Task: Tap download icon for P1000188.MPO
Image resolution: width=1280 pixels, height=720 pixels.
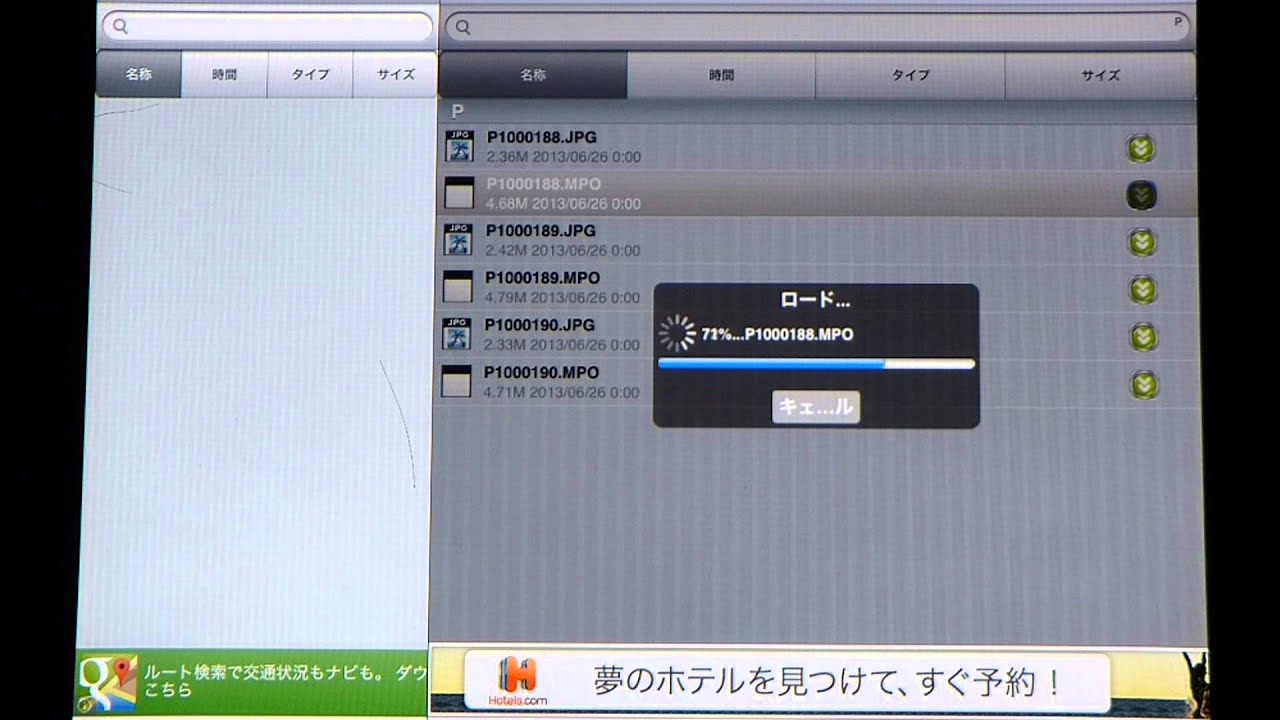Action: [1141, 195]
